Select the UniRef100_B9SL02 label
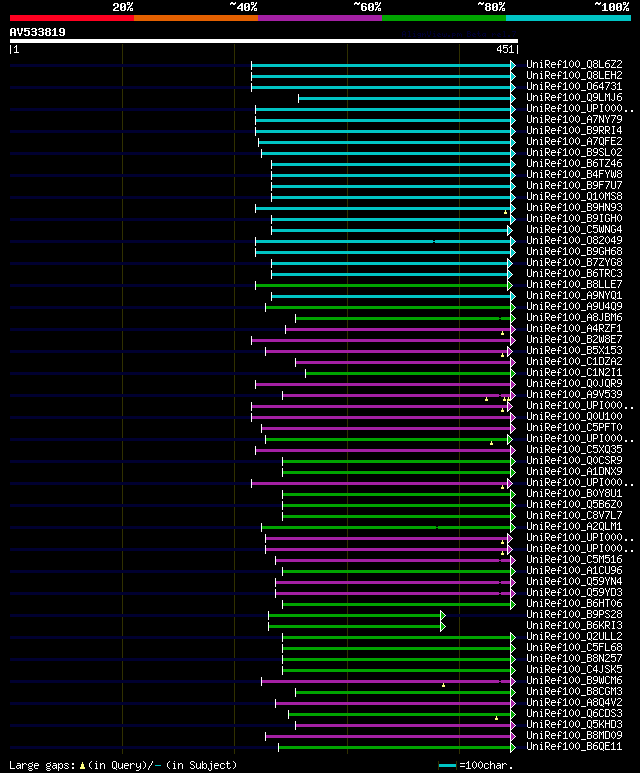 574,152
